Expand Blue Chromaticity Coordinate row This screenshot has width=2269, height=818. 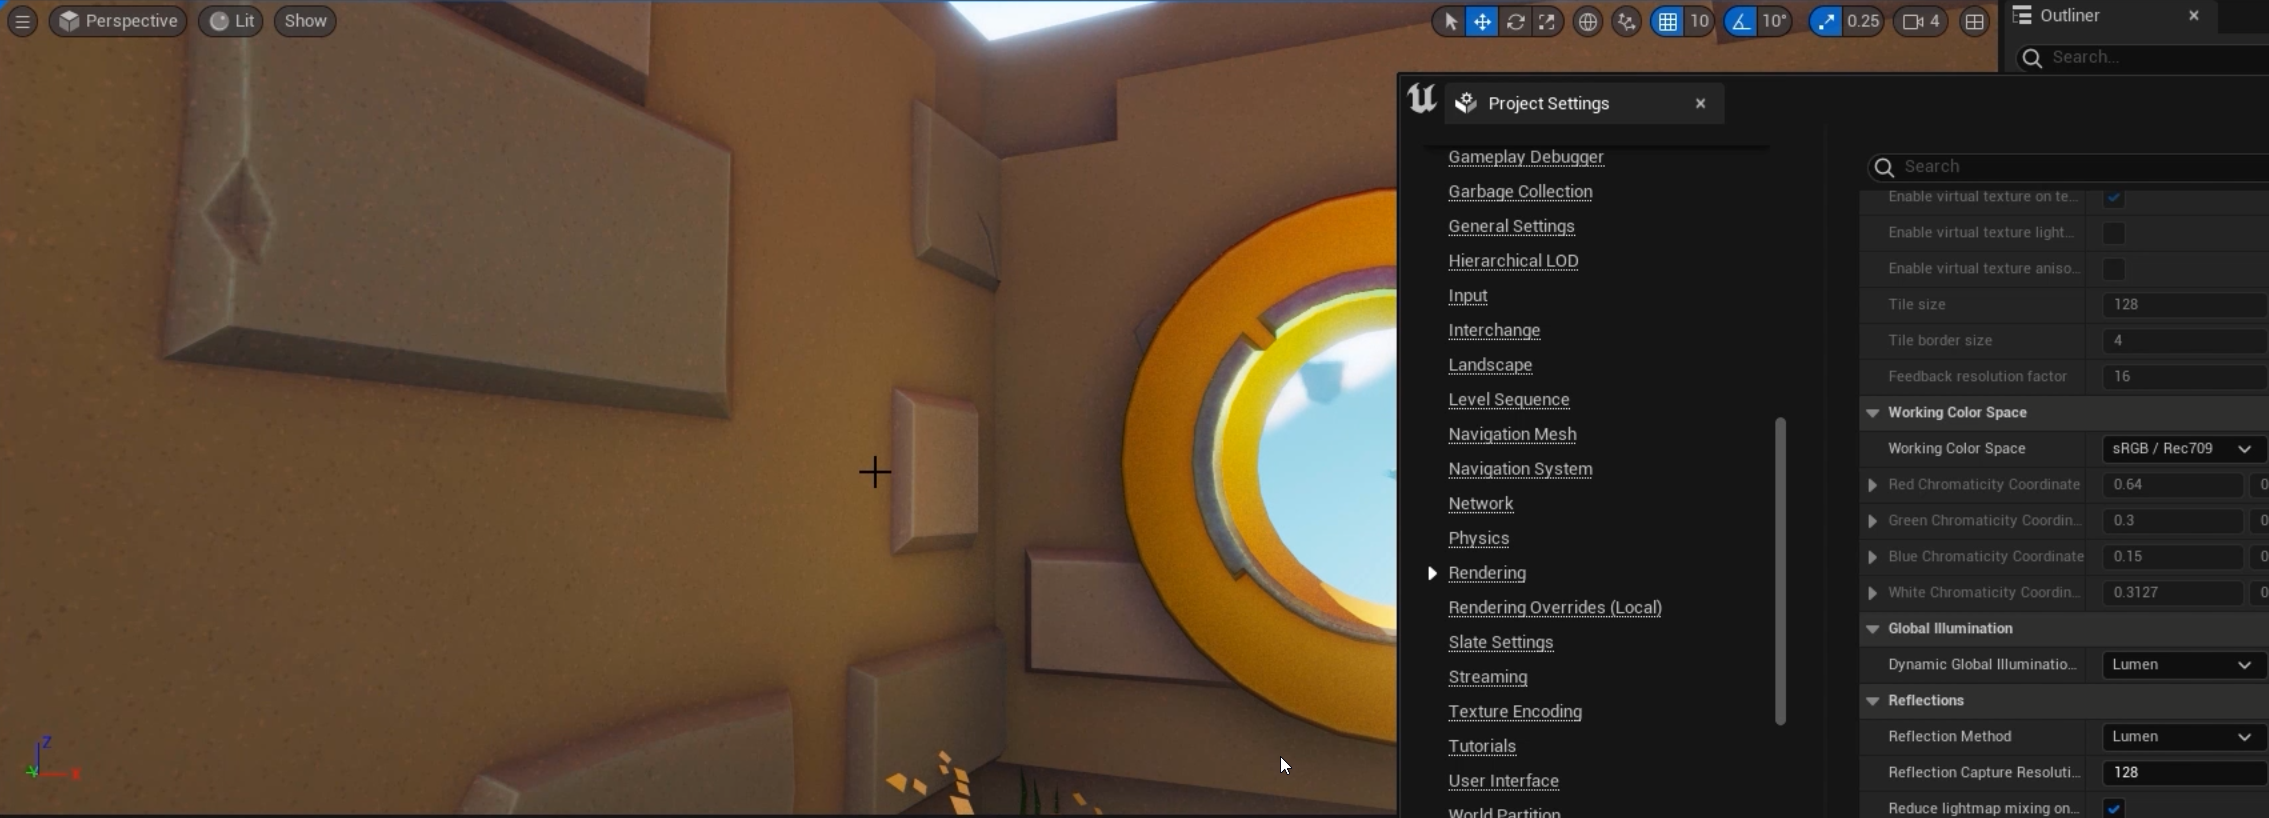coord(1872,557)
